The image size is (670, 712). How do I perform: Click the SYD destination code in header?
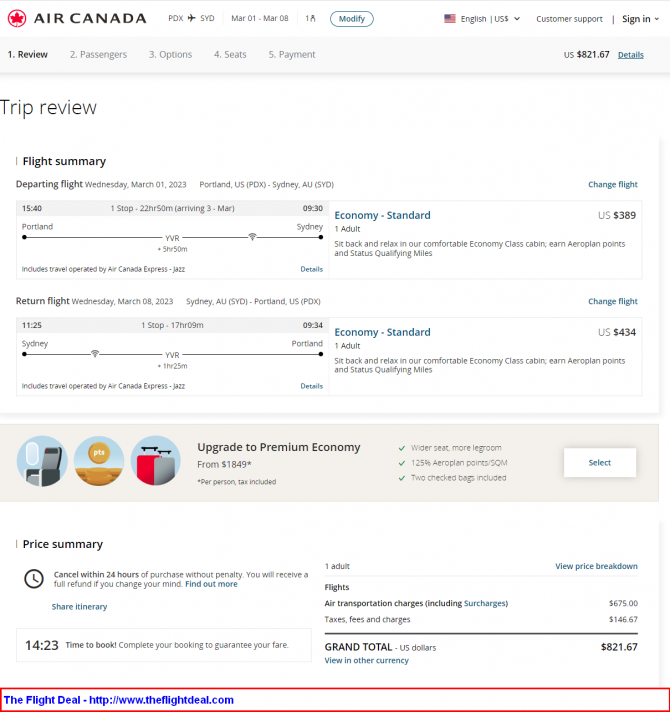coord(207,18)
